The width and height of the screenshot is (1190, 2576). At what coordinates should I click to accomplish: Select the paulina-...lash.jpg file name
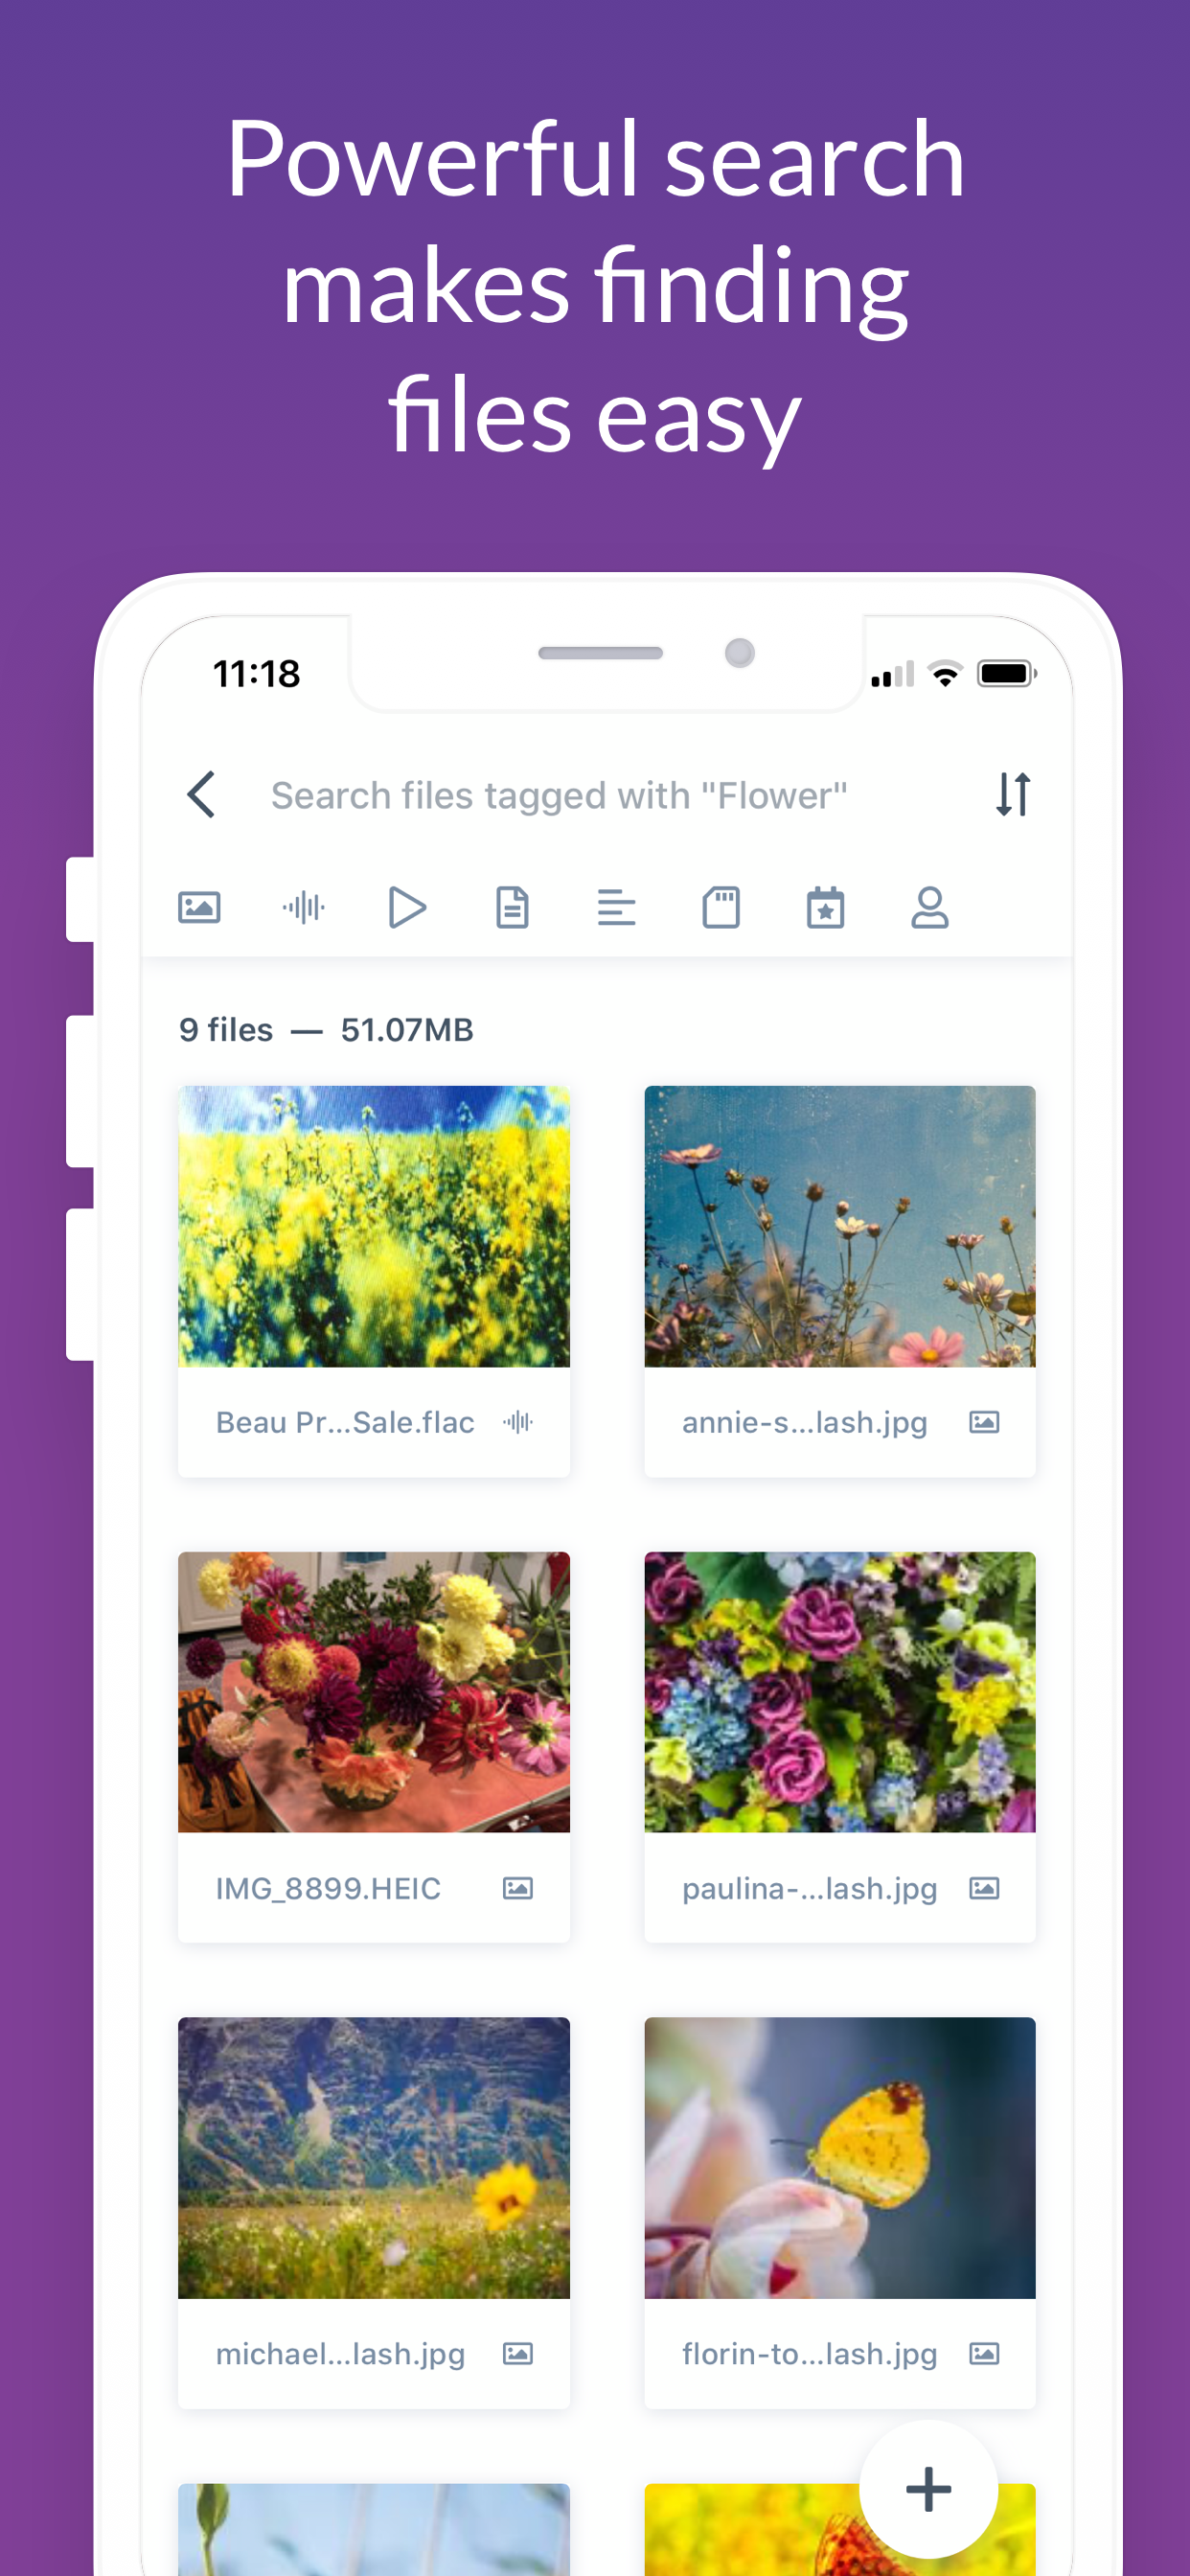pos(810,1888)
